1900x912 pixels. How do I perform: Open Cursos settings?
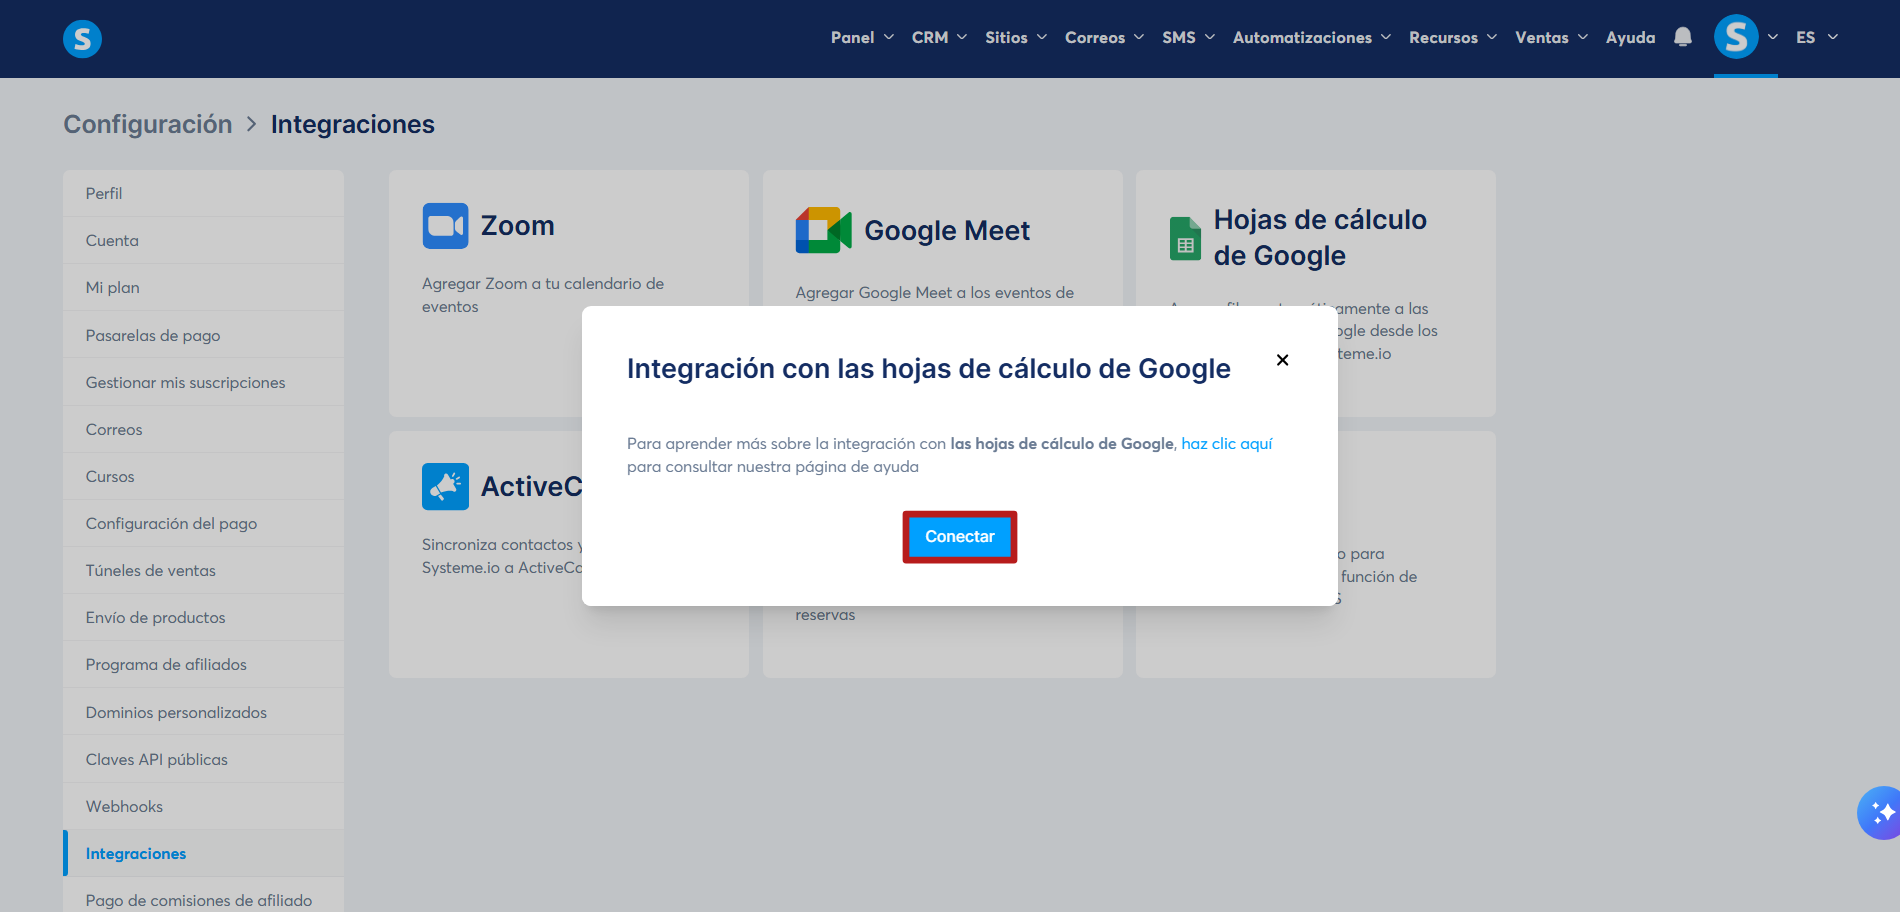(204, 476)
